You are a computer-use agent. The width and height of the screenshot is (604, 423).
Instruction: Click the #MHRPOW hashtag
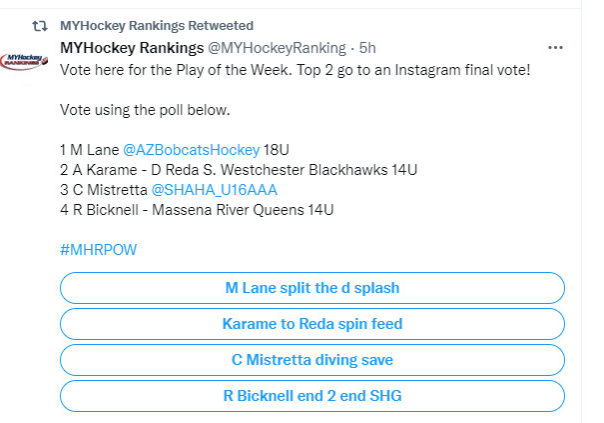[x=99, y=250]
